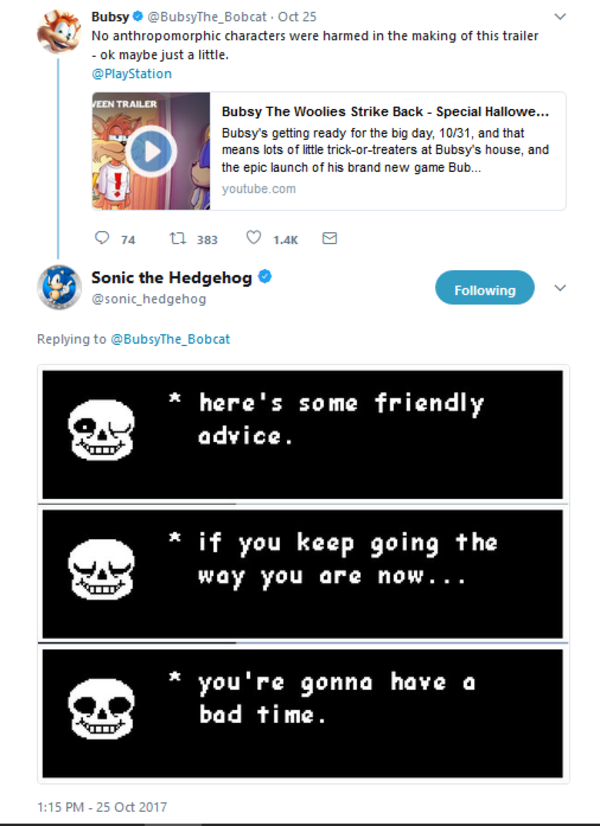Screen dimensions: 600x826
Task: Click Sonic the Hedgehog's verified badge
Action: click(265, 277)
